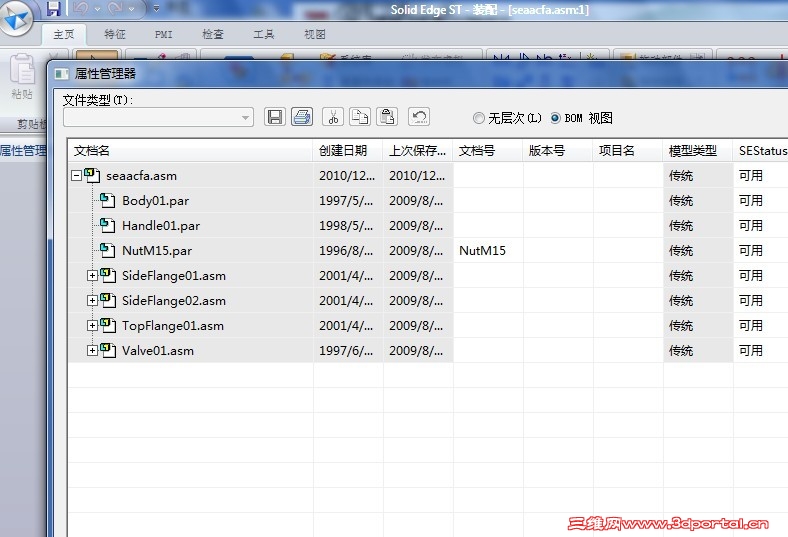
Task: Expand the TopFlange01.asm node
Action: click(92, 326)
